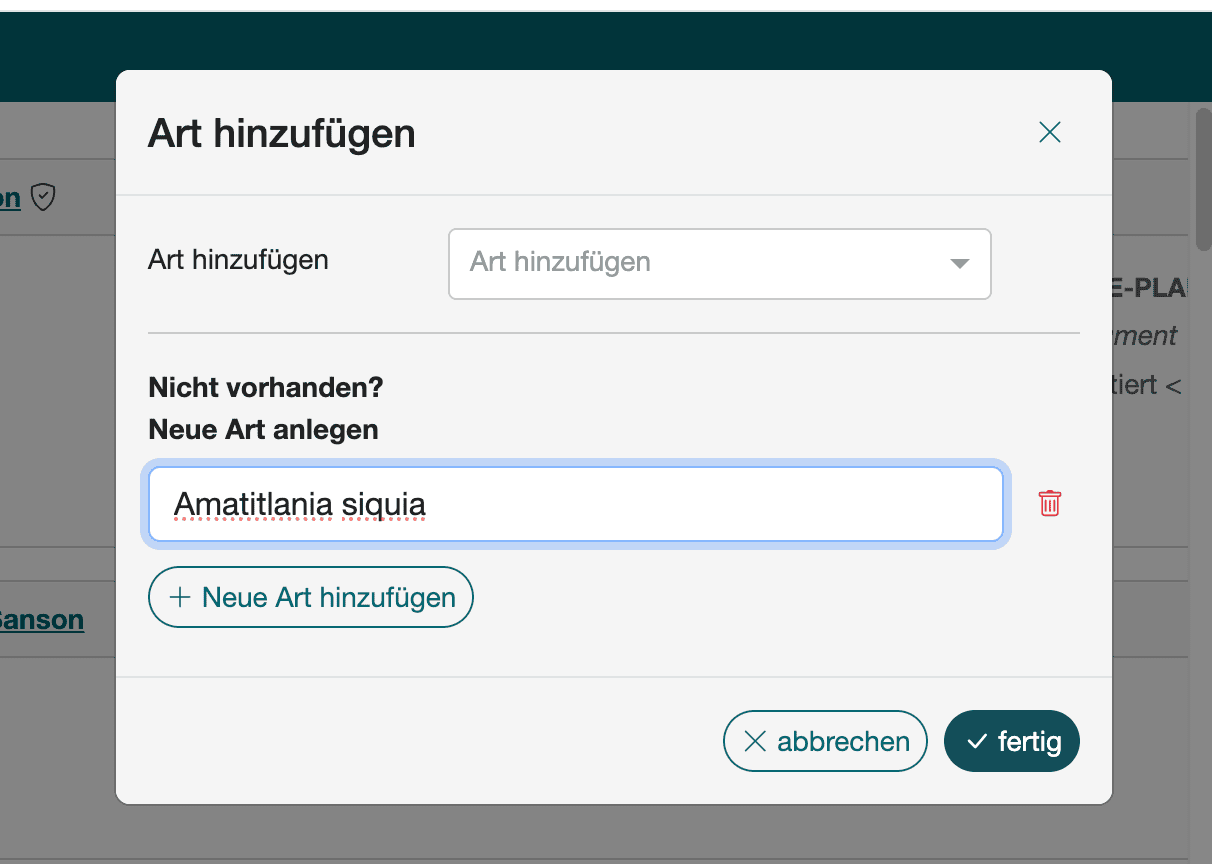Delete the Amatitlania siquia entry with trash icon
The width and height of the screenshot is (1212, 864).
1049,503
